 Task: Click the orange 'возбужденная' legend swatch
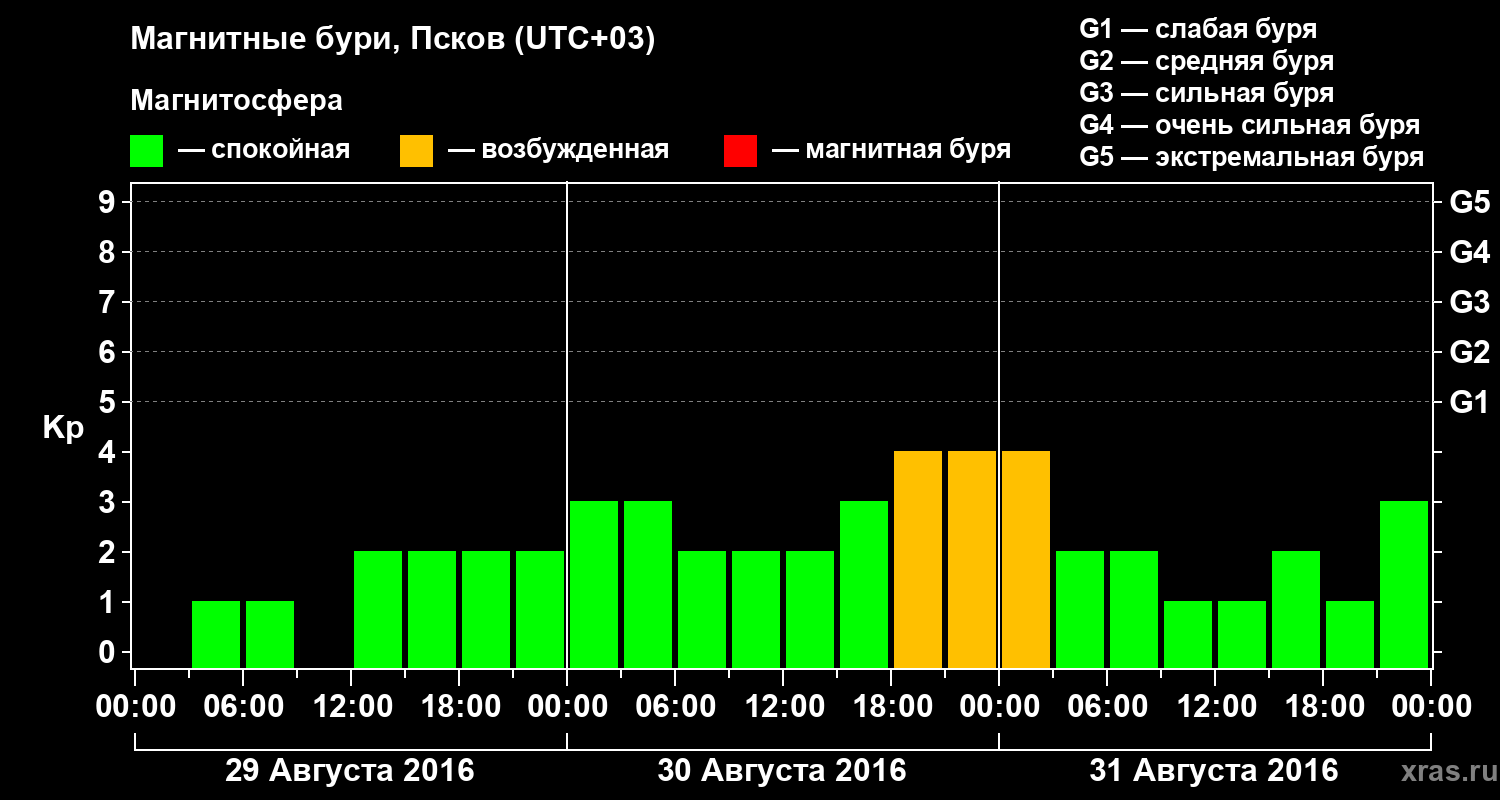click(x=416, y=151)
